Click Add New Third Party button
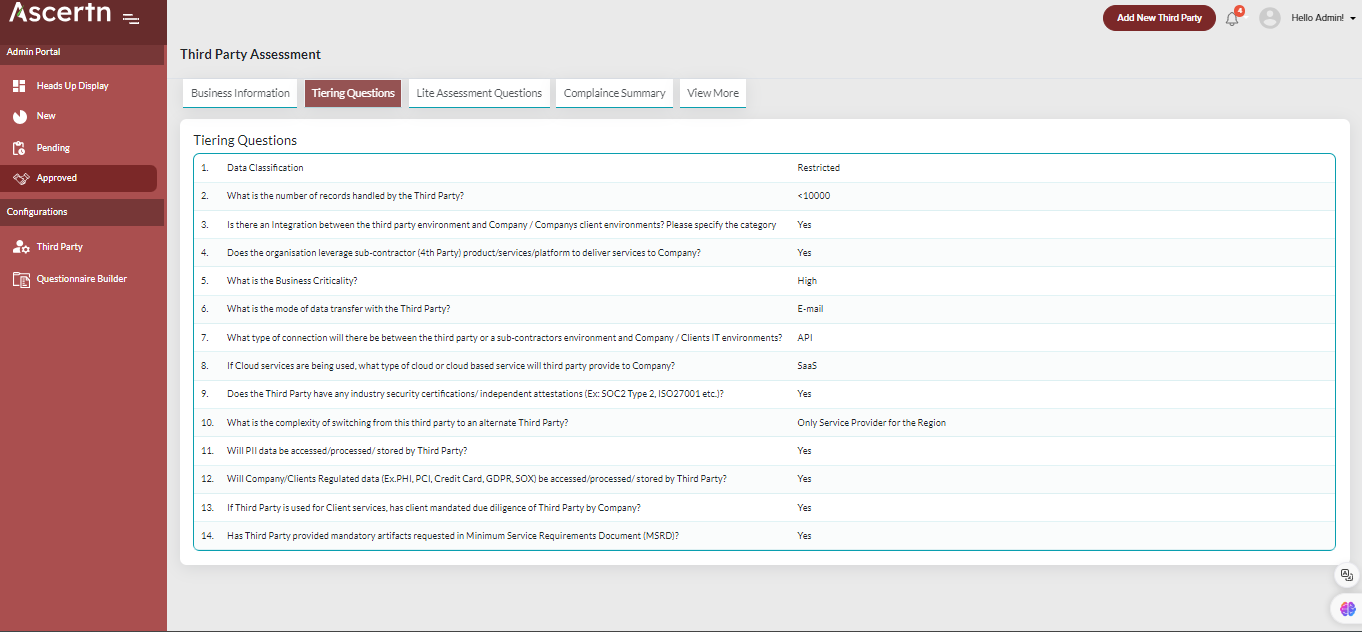Image resolution: width=1362 pixels, height=632 pixels. [1159, 18]
